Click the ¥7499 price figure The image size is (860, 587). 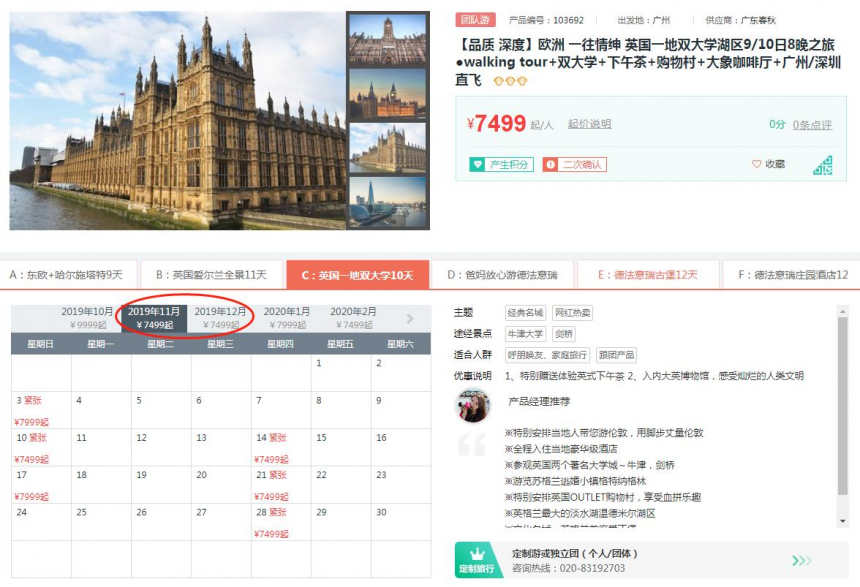(x=496, y=123)
